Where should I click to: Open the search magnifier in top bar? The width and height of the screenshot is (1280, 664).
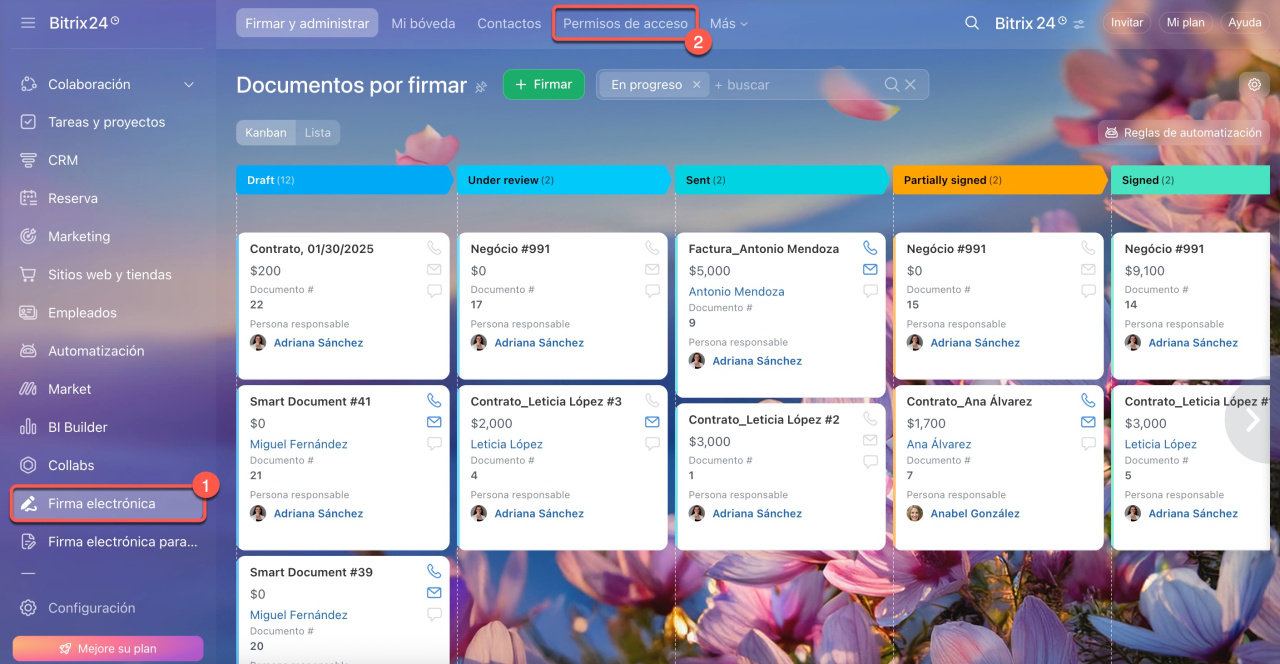pos(971,23)
